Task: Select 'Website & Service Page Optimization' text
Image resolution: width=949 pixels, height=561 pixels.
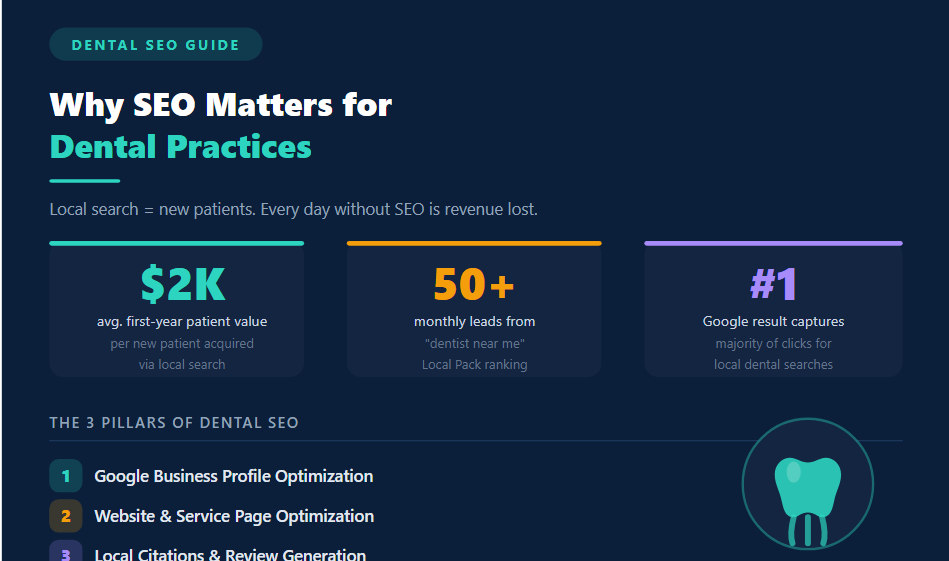Action: coord(234,516)
